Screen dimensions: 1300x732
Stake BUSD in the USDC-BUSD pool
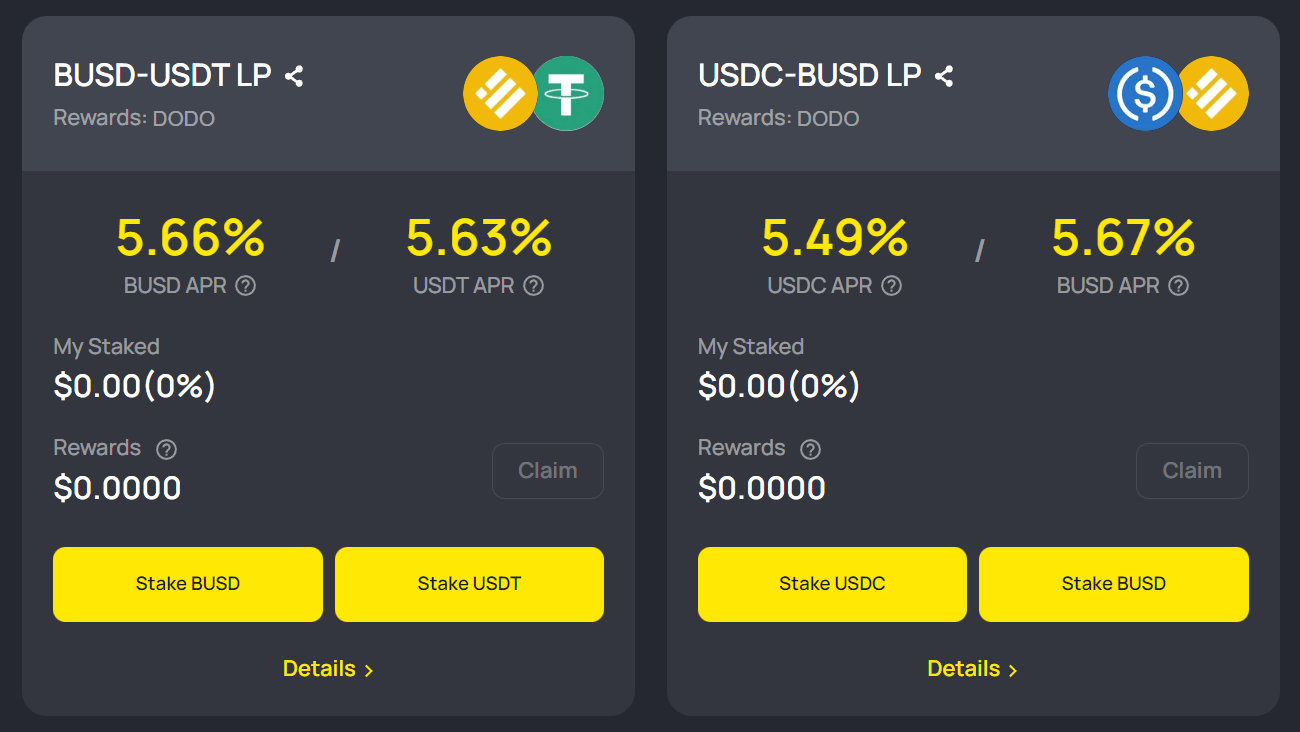[x=1114, y=584]
